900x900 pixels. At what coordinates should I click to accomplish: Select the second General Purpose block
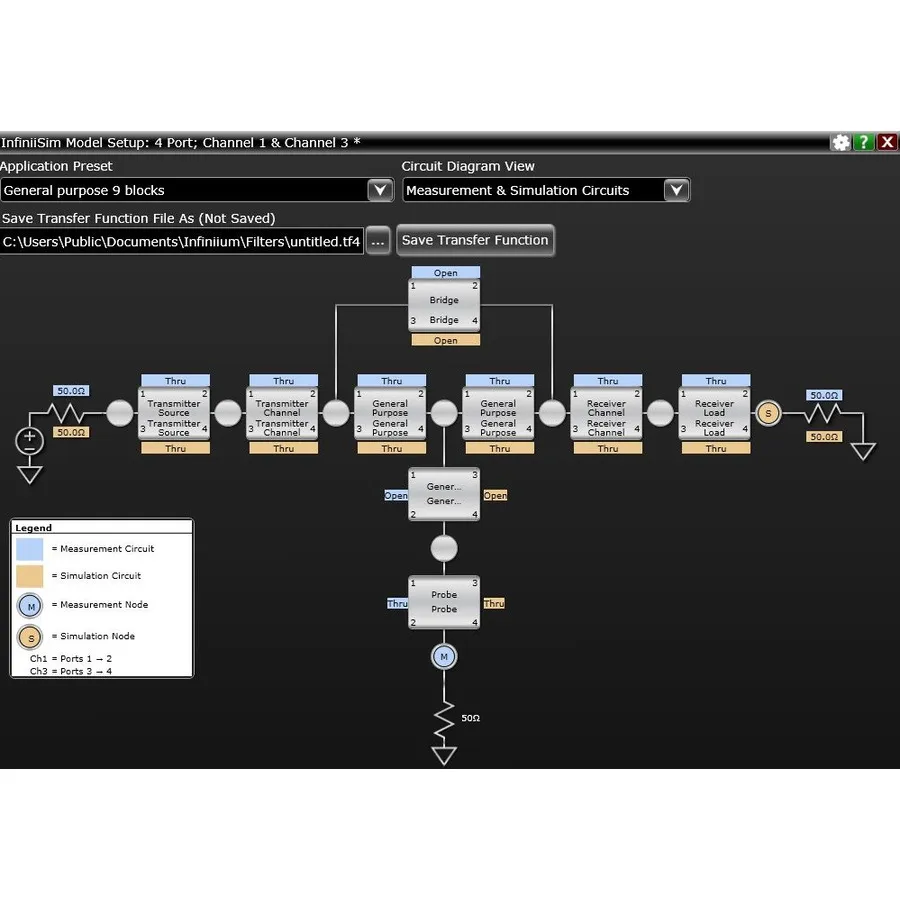point(498,413)
